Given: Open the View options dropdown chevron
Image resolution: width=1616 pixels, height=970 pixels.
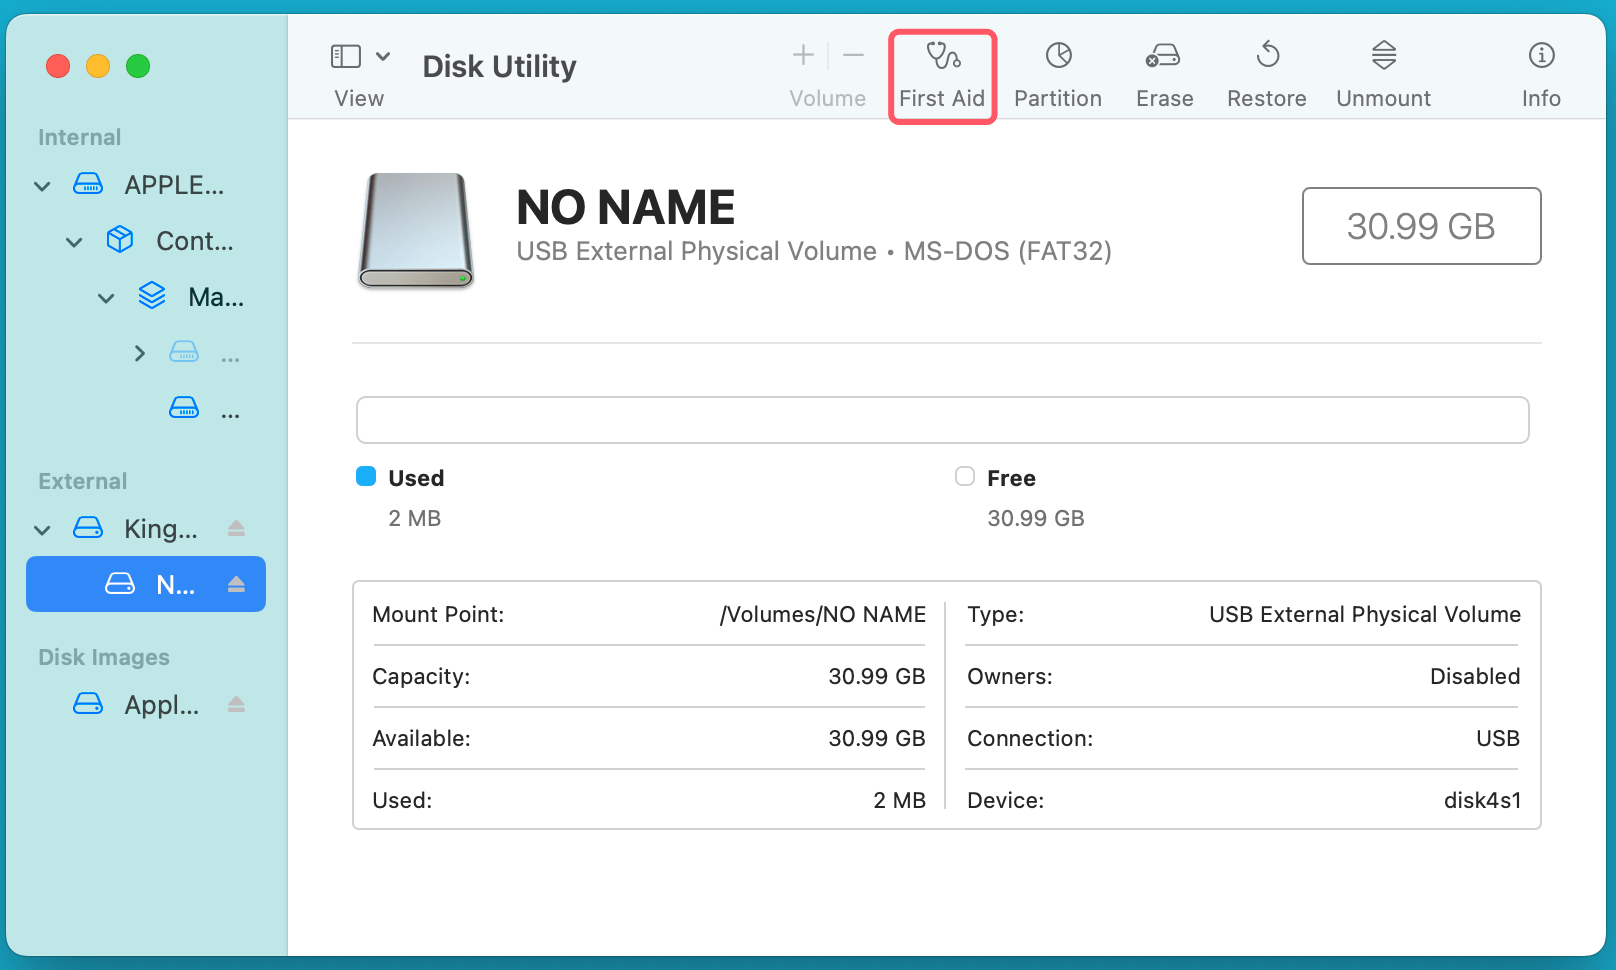Looking at the screenshot, I should 383,56.
